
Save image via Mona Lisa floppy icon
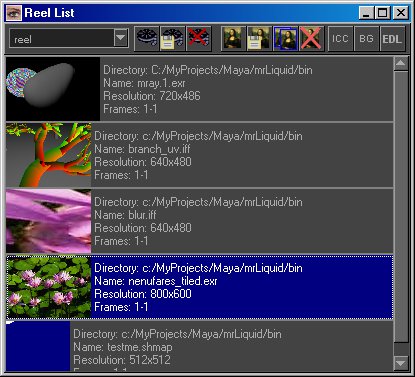coord(259,39)
